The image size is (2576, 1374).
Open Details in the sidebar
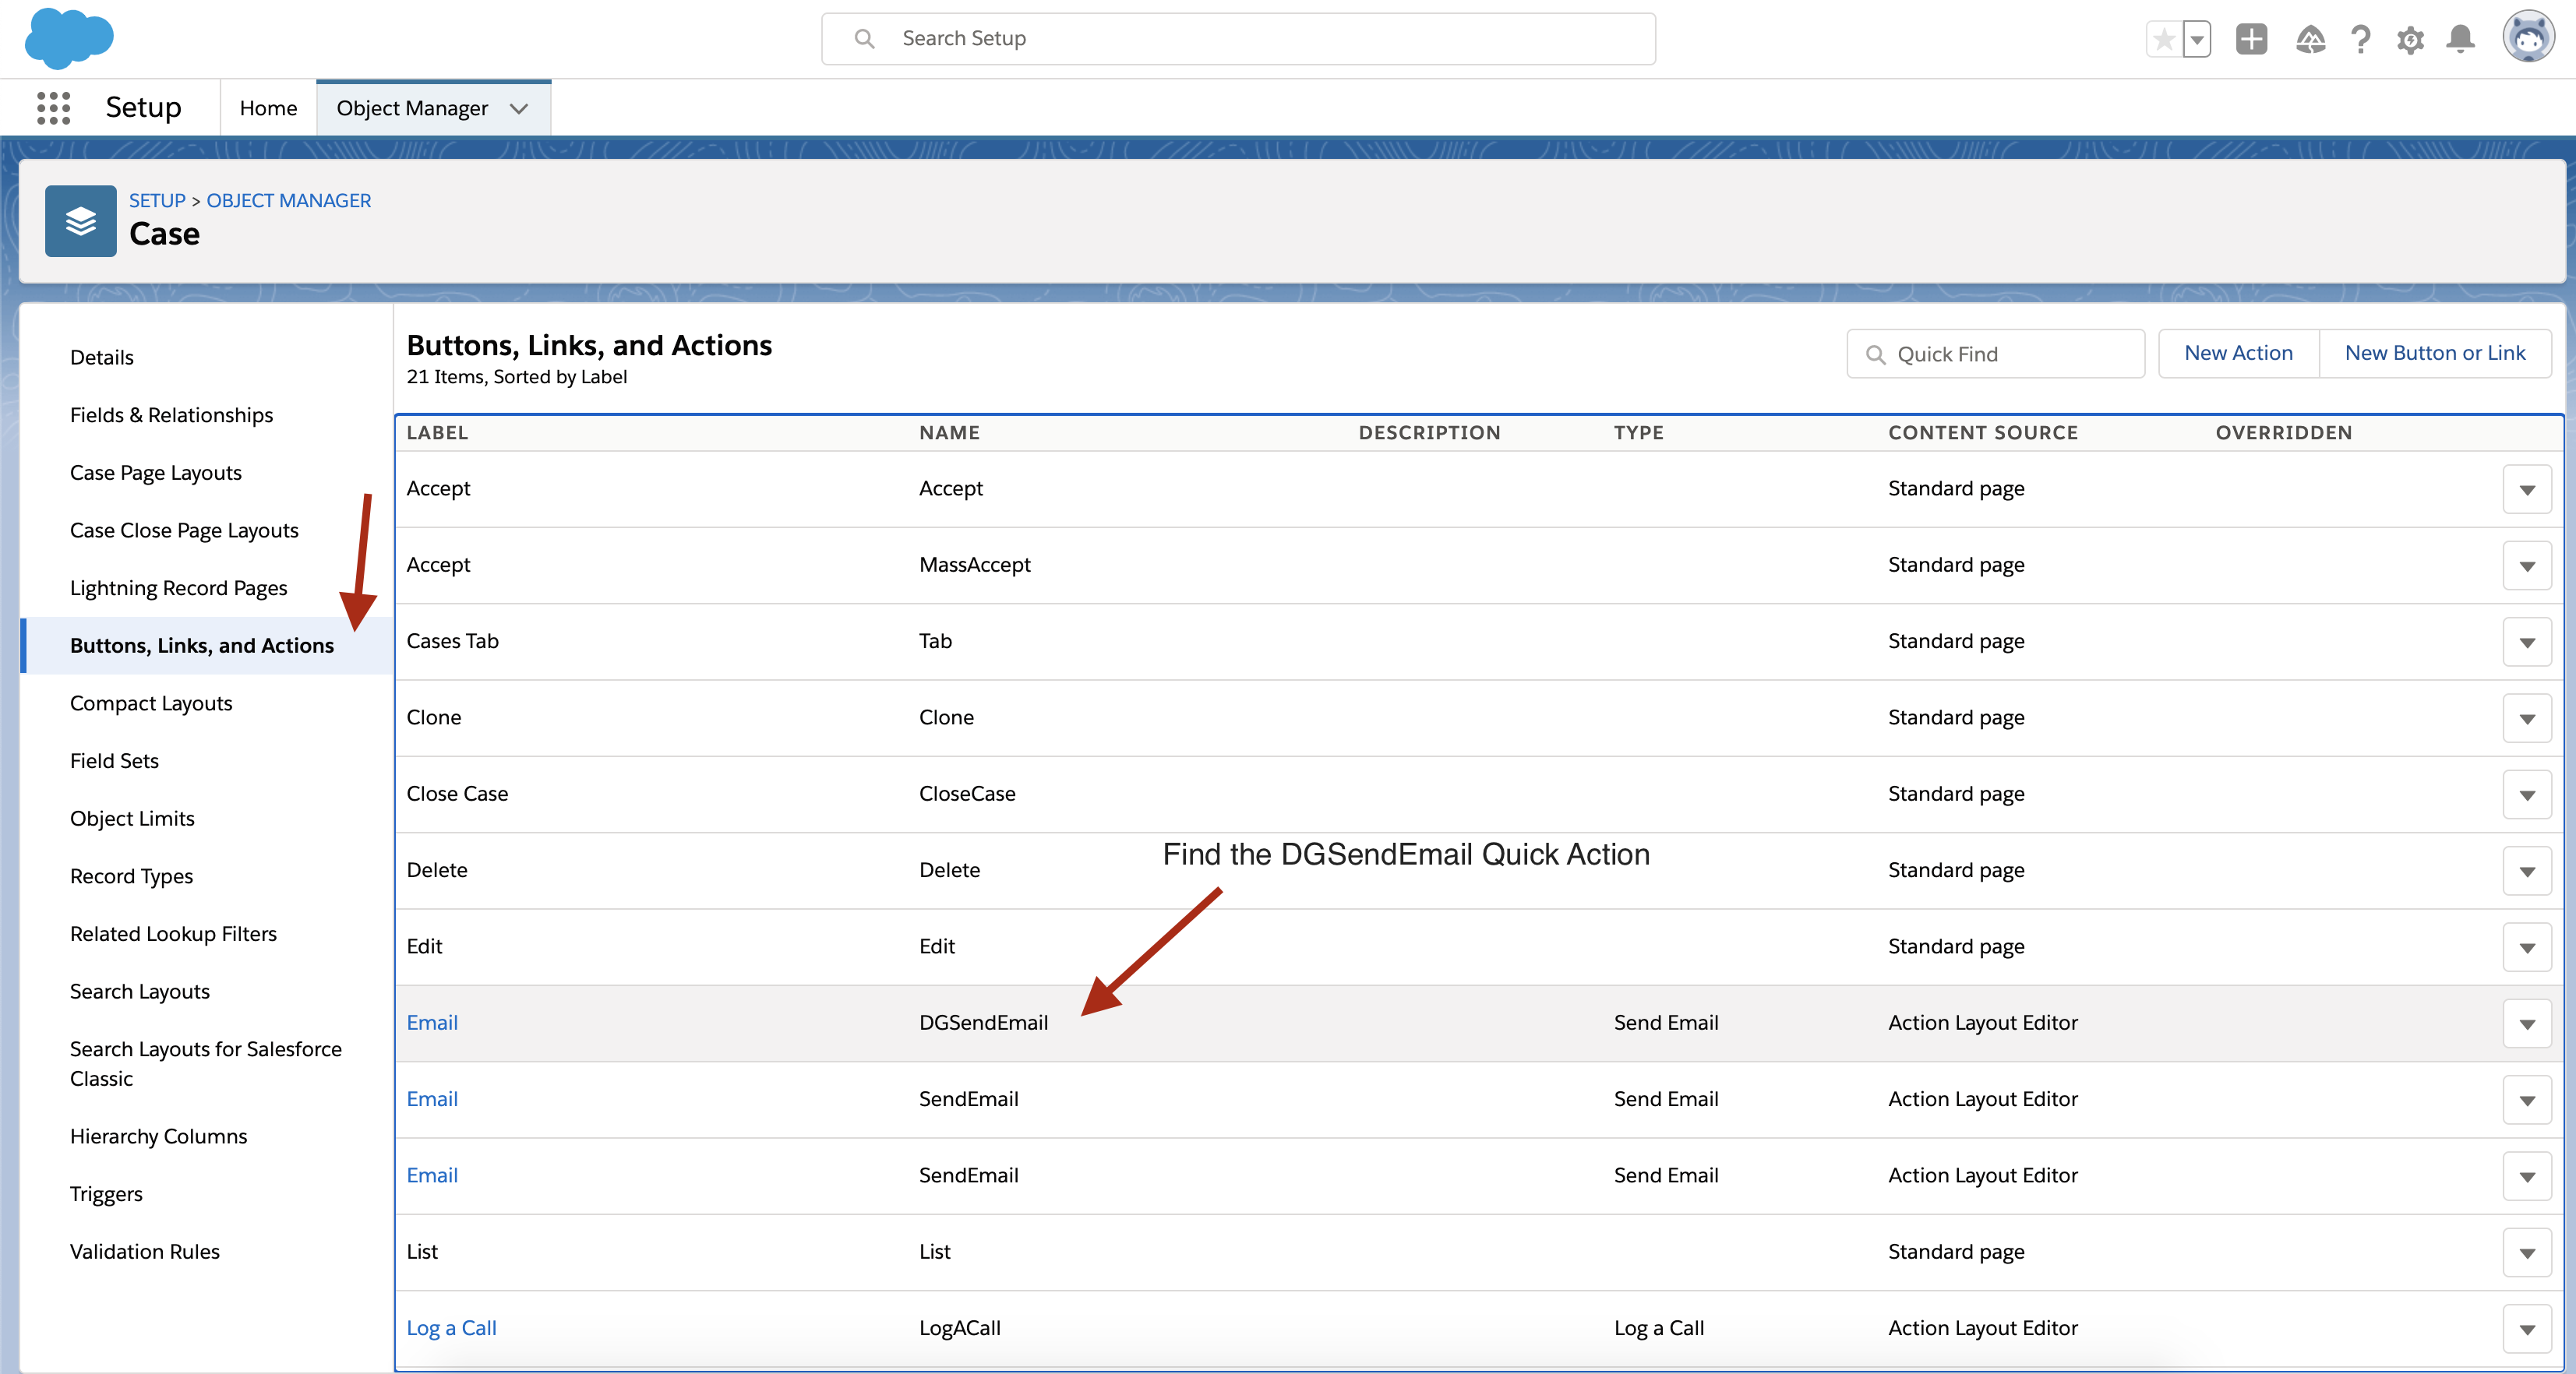(x=101, y=357)
